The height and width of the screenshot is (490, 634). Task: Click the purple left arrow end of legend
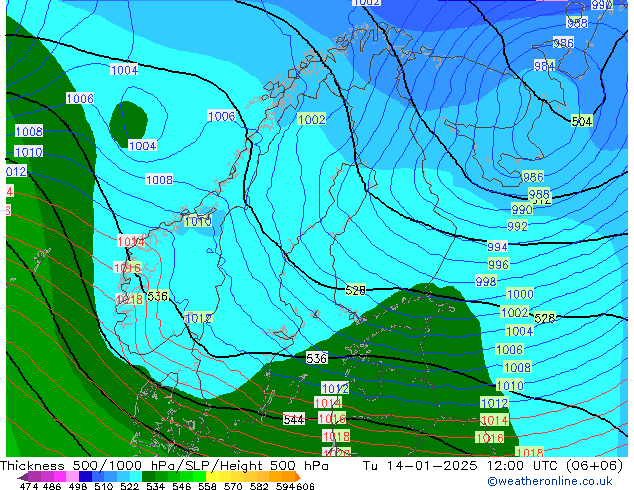23,477
